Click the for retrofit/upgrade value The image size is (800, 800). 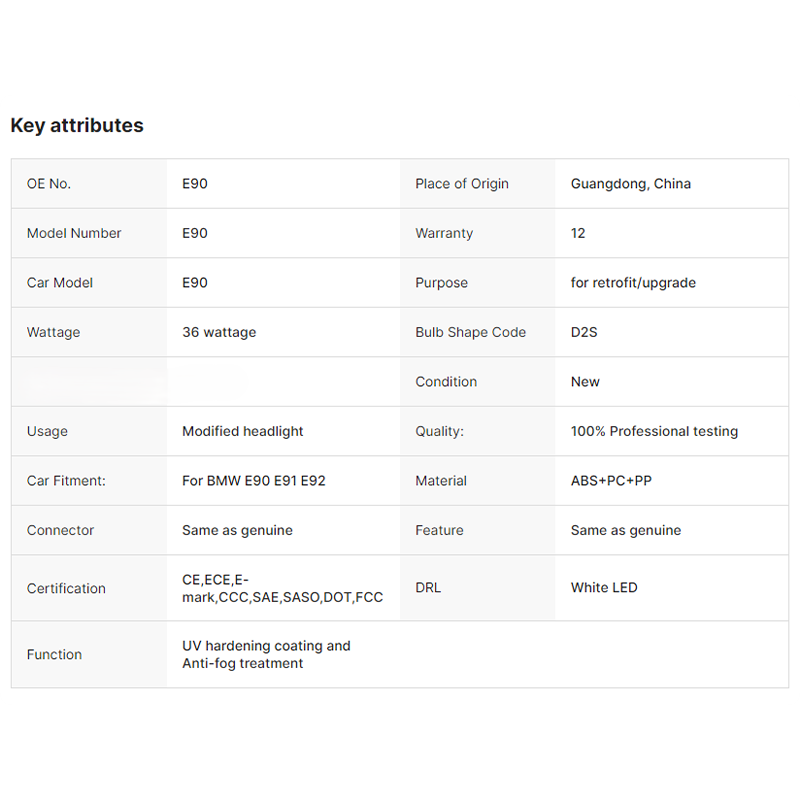pos(633,283)
